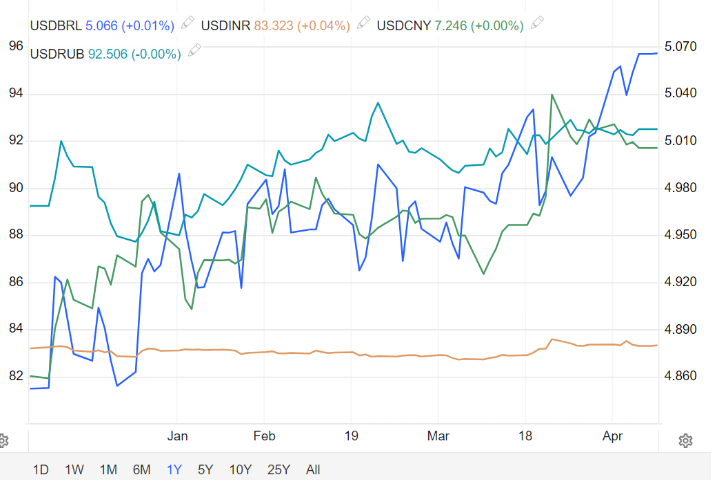Open right axis settings gear
Image resolution: width=712 pixels, height=482 pixels.
pyautogui.click(x=686, y=441)
